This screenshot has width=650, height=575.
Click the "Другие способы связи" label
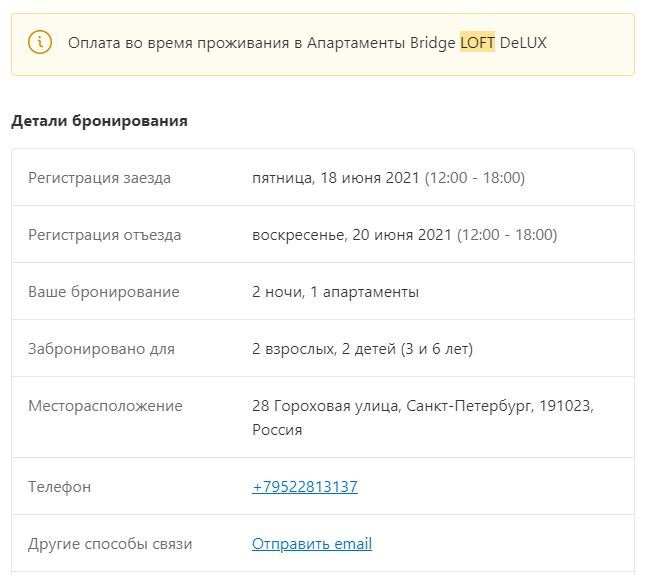click(x=110, y=544)
